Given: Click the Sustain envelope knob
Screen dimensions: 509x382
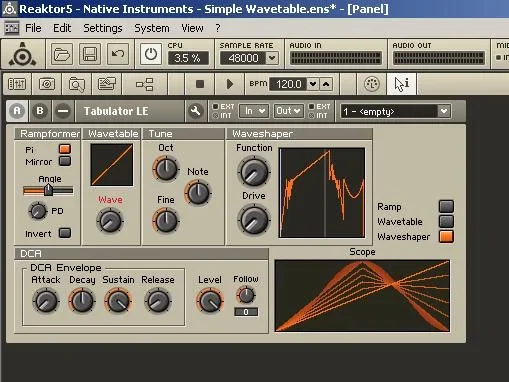Looking at the screenshot, I should click(118, 301).
